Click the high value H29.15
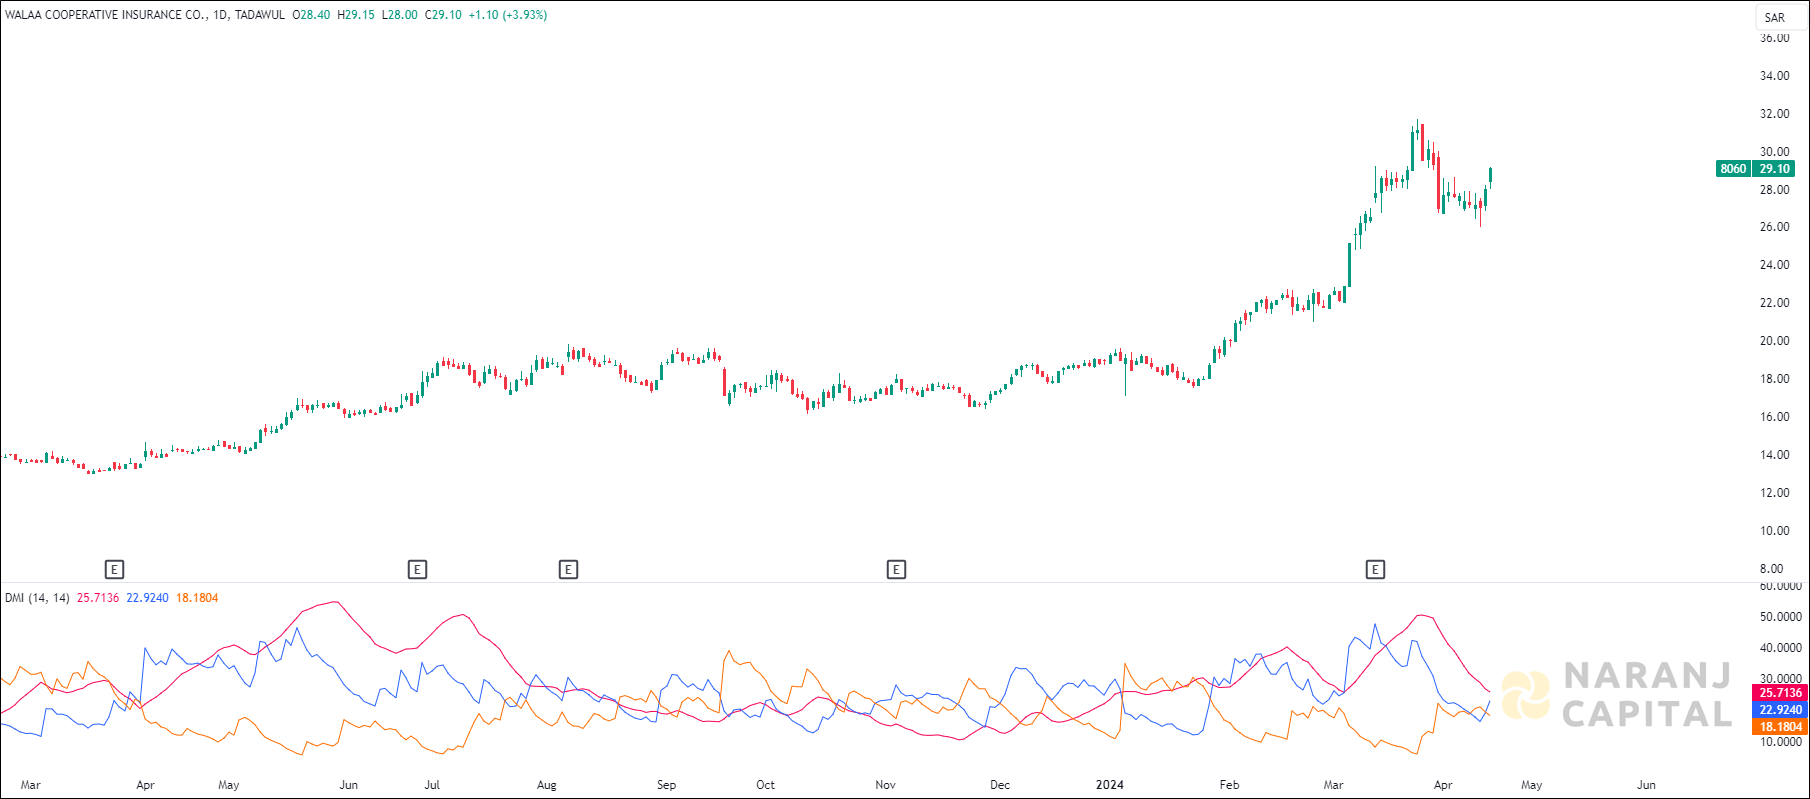This screenshot has height=799, width=1810. click(356, 15)
